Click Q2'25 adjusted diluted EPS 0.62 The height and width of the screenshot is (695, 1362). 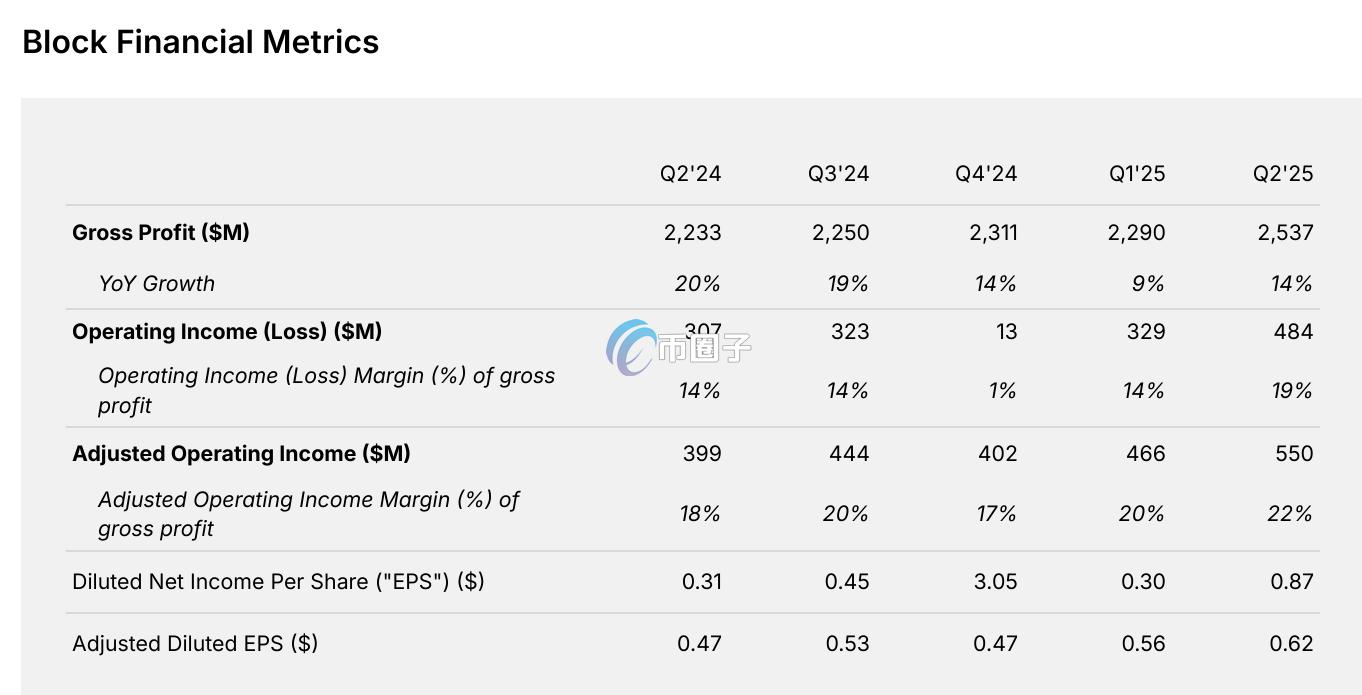coord(1291,643)
